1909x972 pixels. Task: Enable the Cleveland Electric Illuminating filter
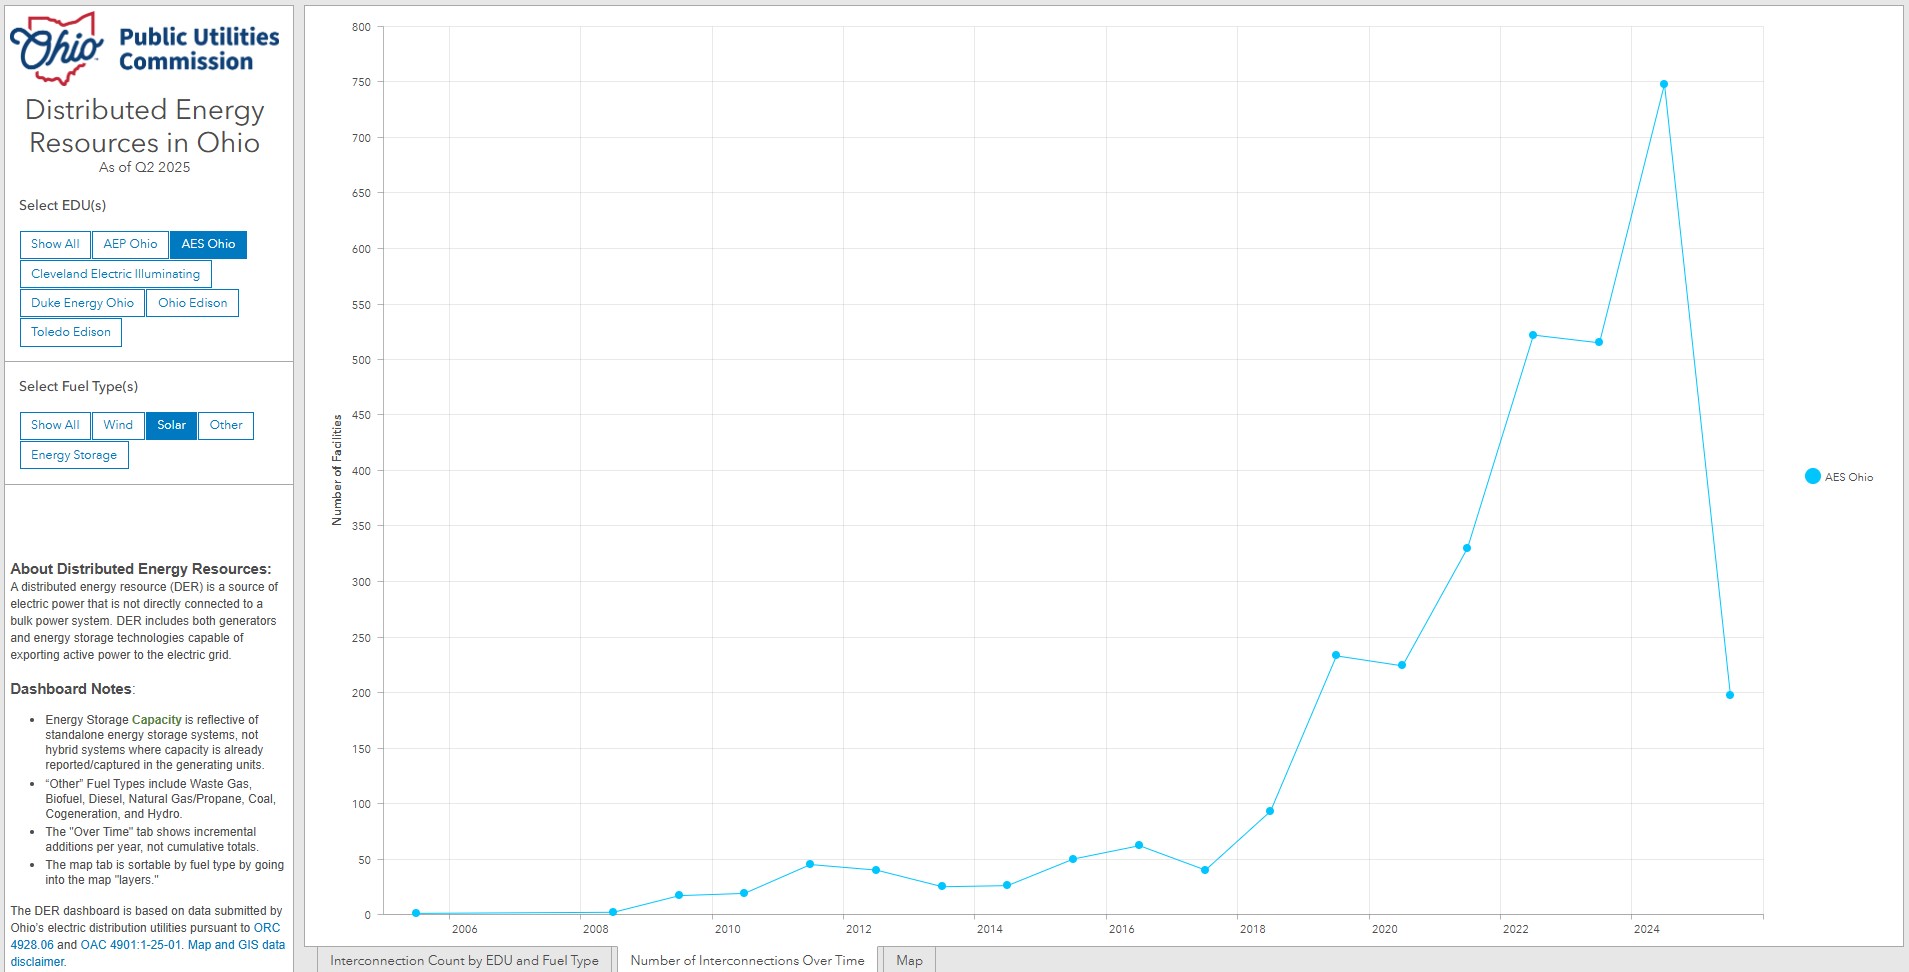click(x=115, y=274)
